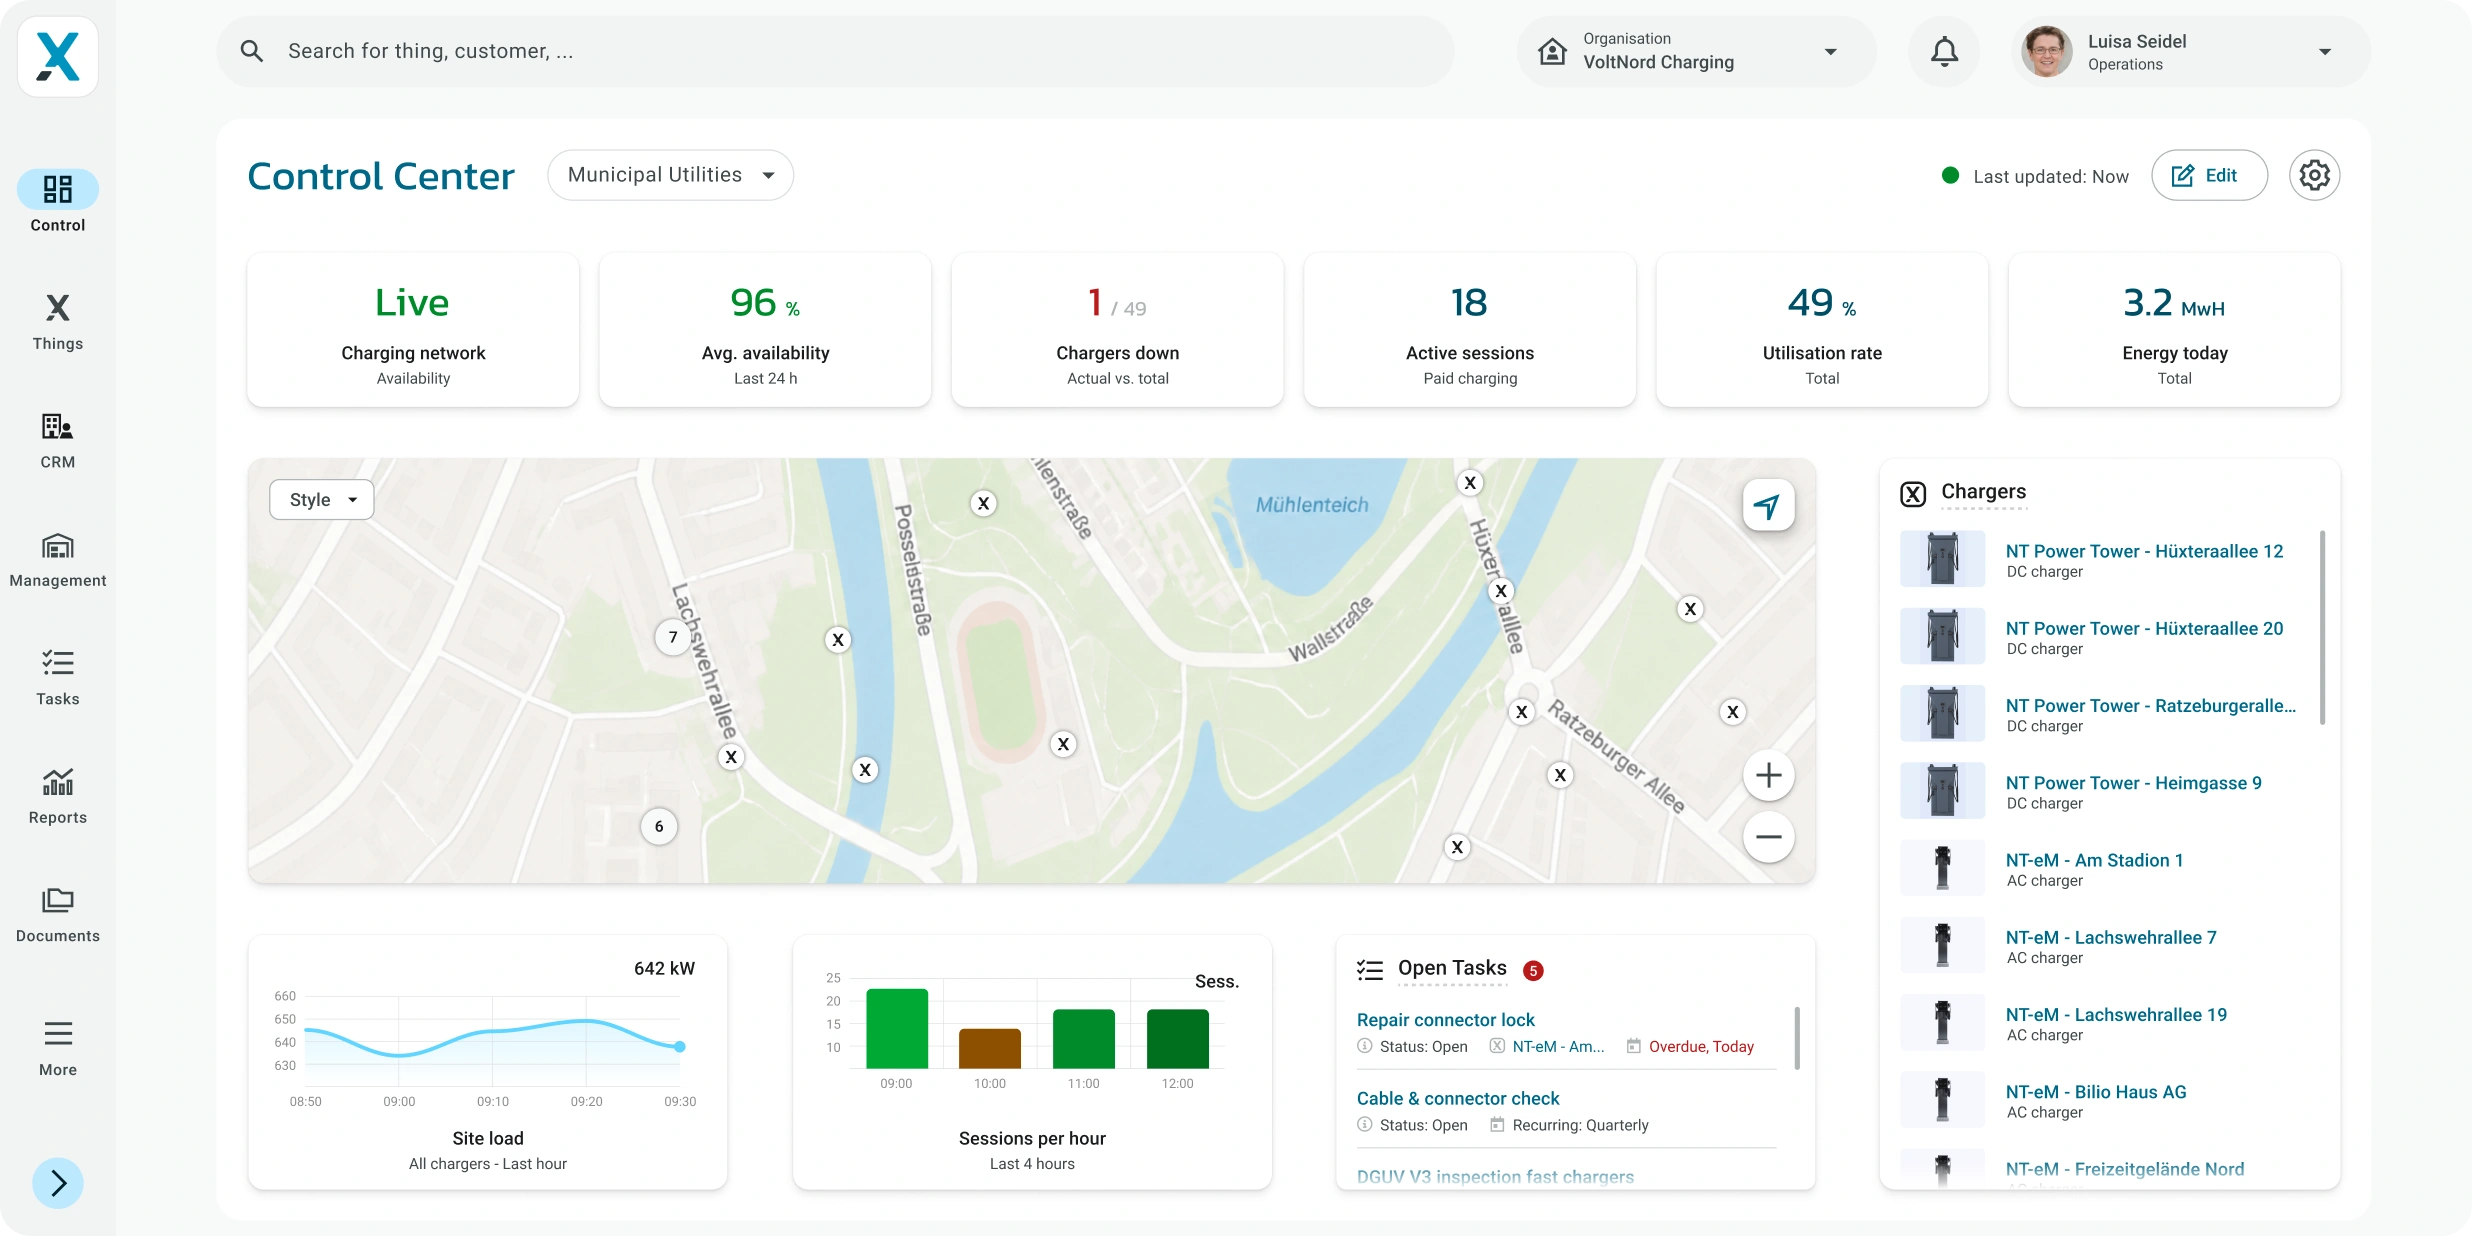The width and height of the screenshot is (2472, 1236).
Task: Click the X logo in the top-left corner
Action: point(58,57)
